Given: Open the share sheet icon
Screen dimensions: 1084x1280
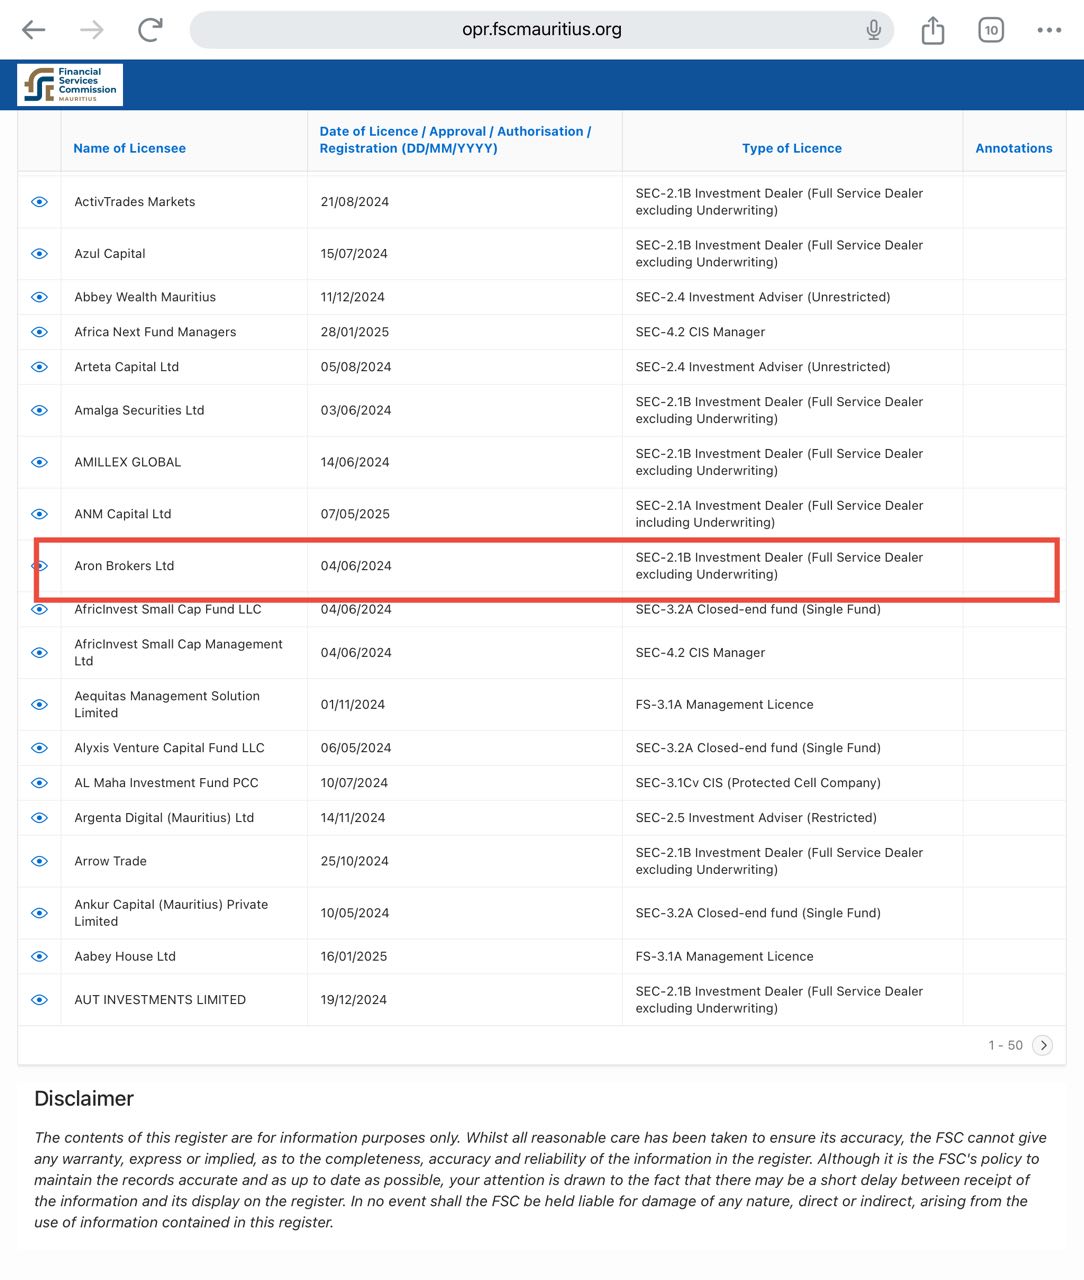Looking at the screenshot, I should pos(933,30).
